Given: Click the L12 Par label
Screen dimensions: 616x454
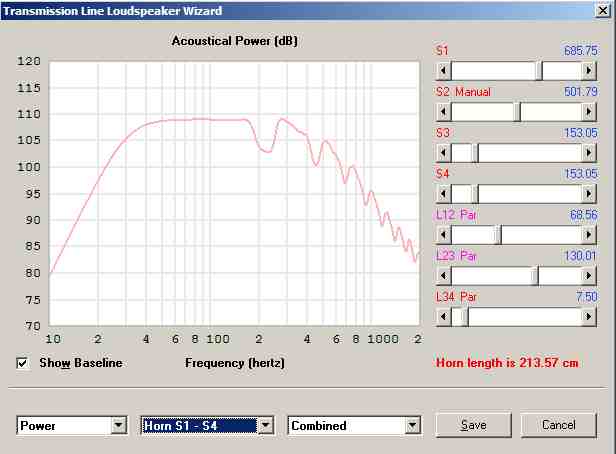Looking at the screenshot, I should click(x=456, y=215).
